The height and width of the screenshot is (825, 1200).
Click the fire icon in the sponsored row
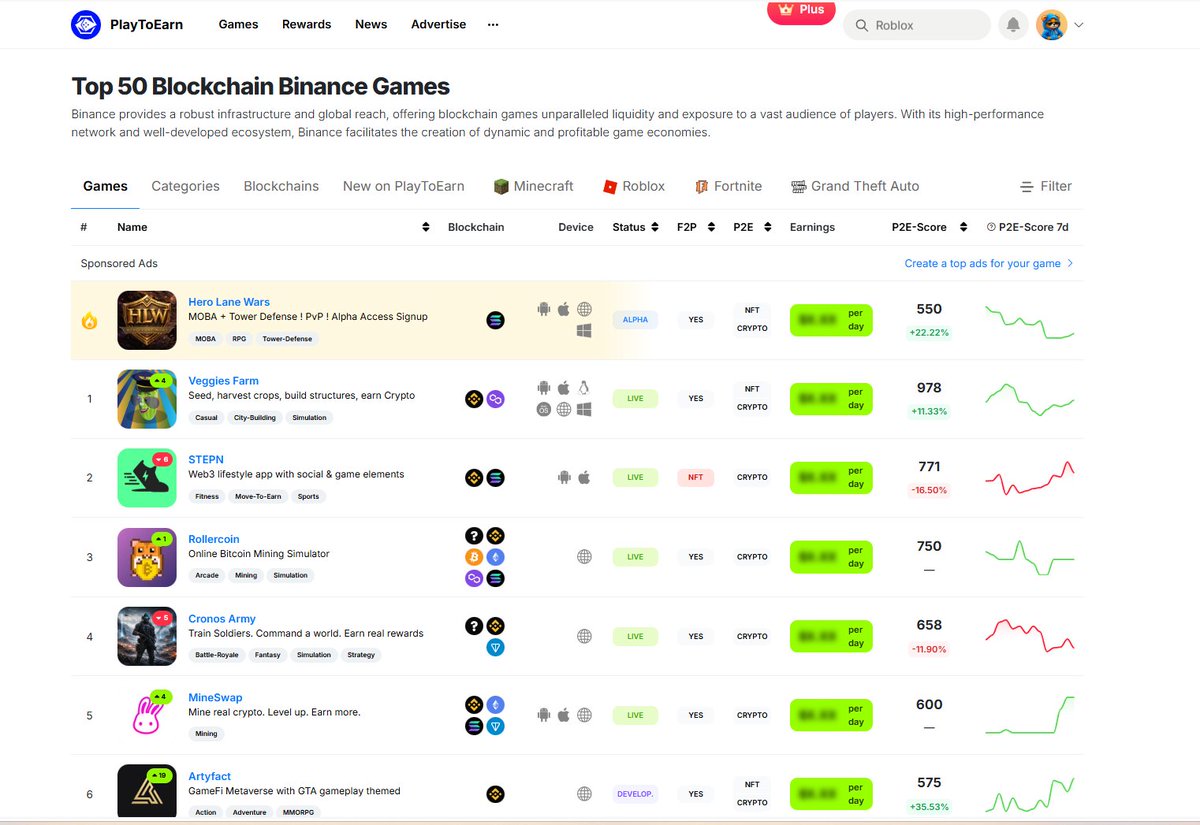(89, 321)
